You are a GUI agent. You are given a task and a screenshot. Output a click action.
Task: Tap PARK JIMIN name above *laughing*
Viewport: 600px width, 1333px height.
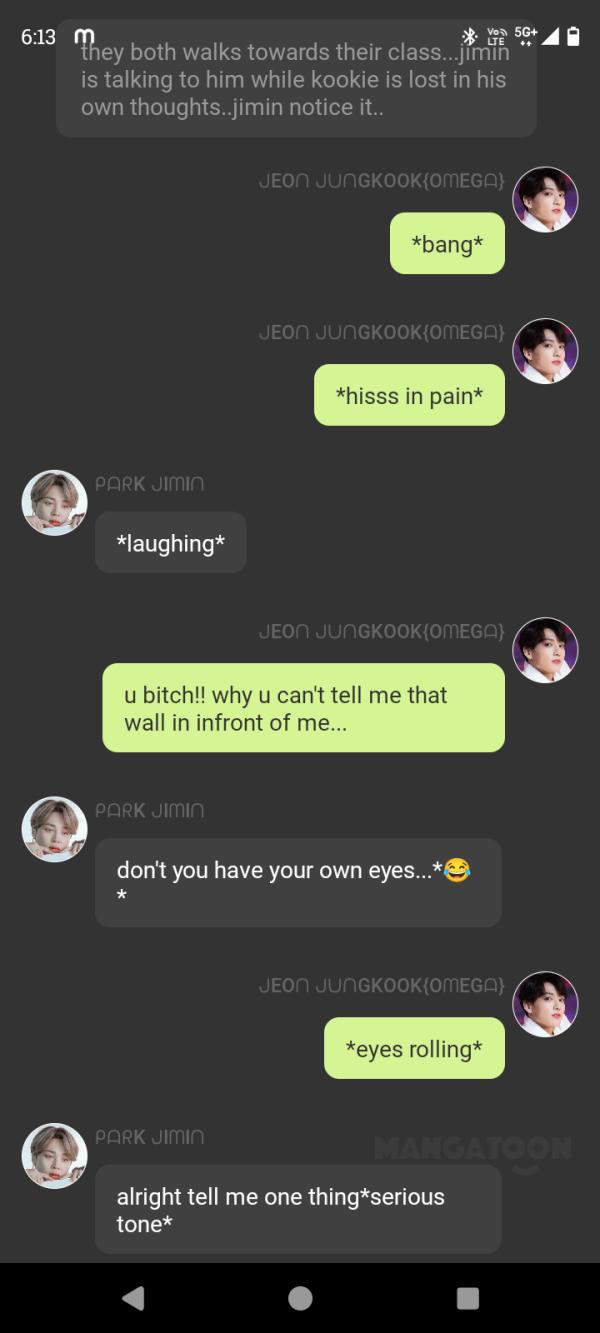(149, 484)
